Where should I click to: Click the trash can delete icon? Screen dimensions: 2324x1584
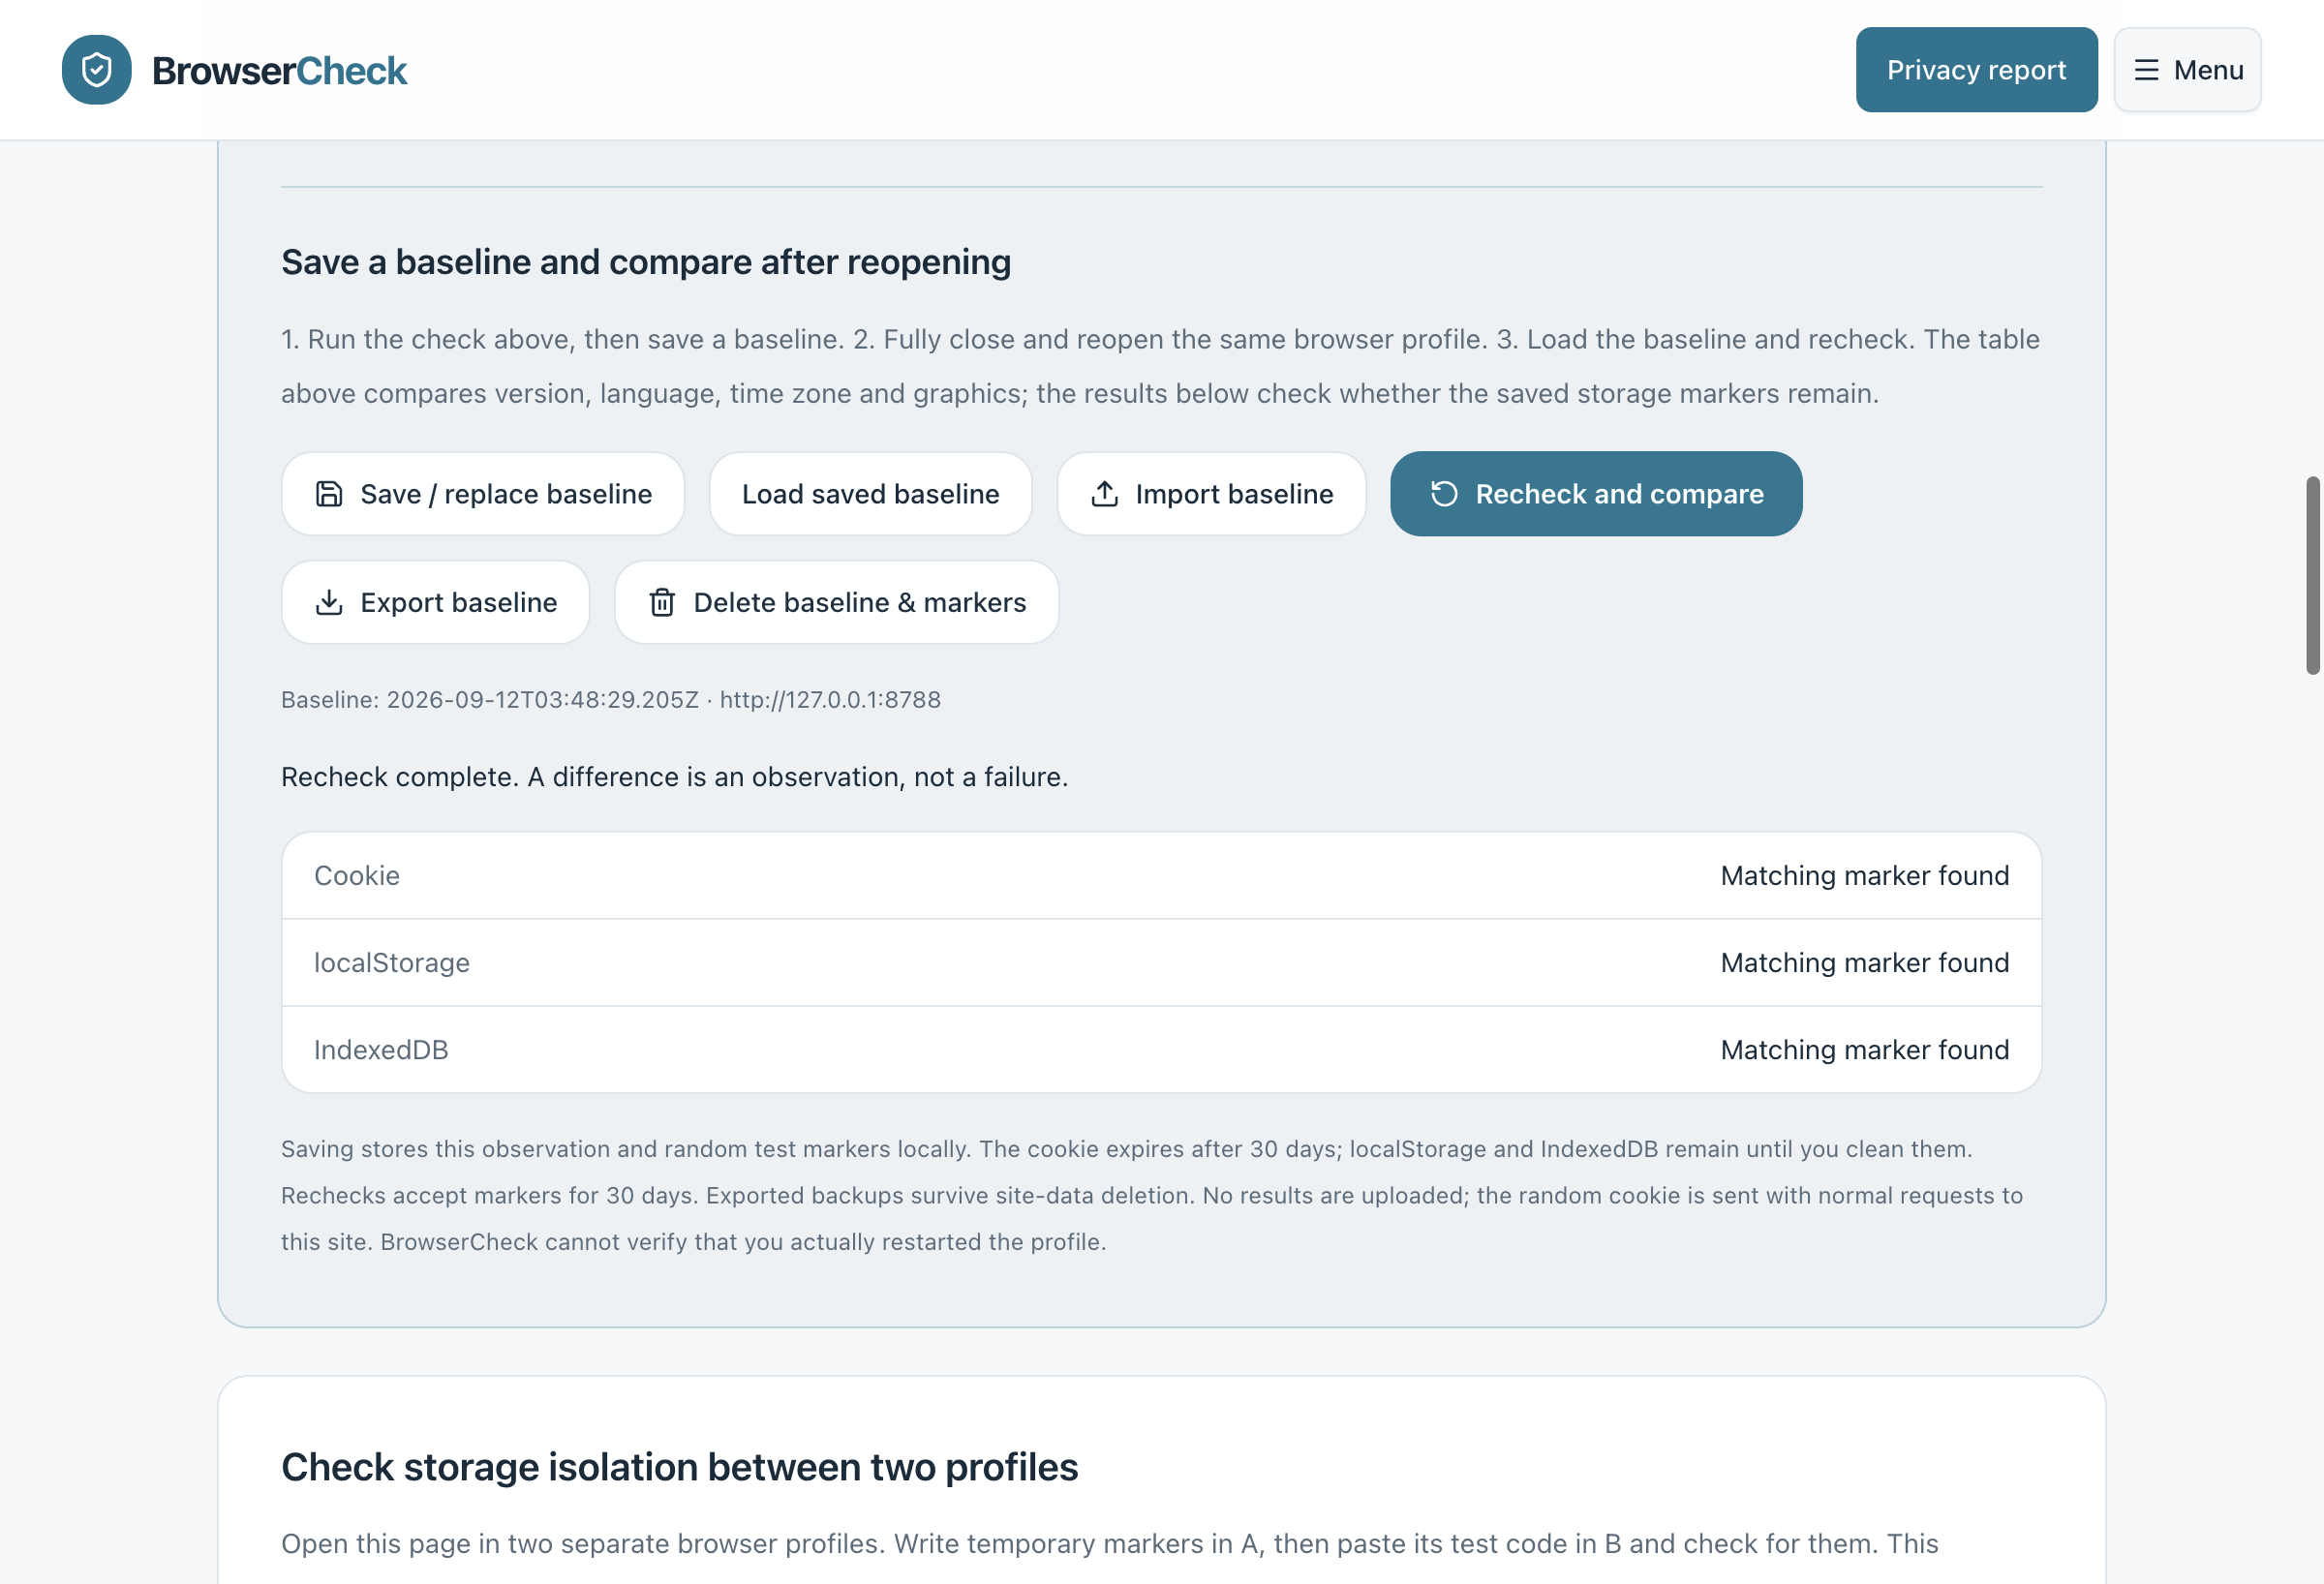(x=662, y=602)
